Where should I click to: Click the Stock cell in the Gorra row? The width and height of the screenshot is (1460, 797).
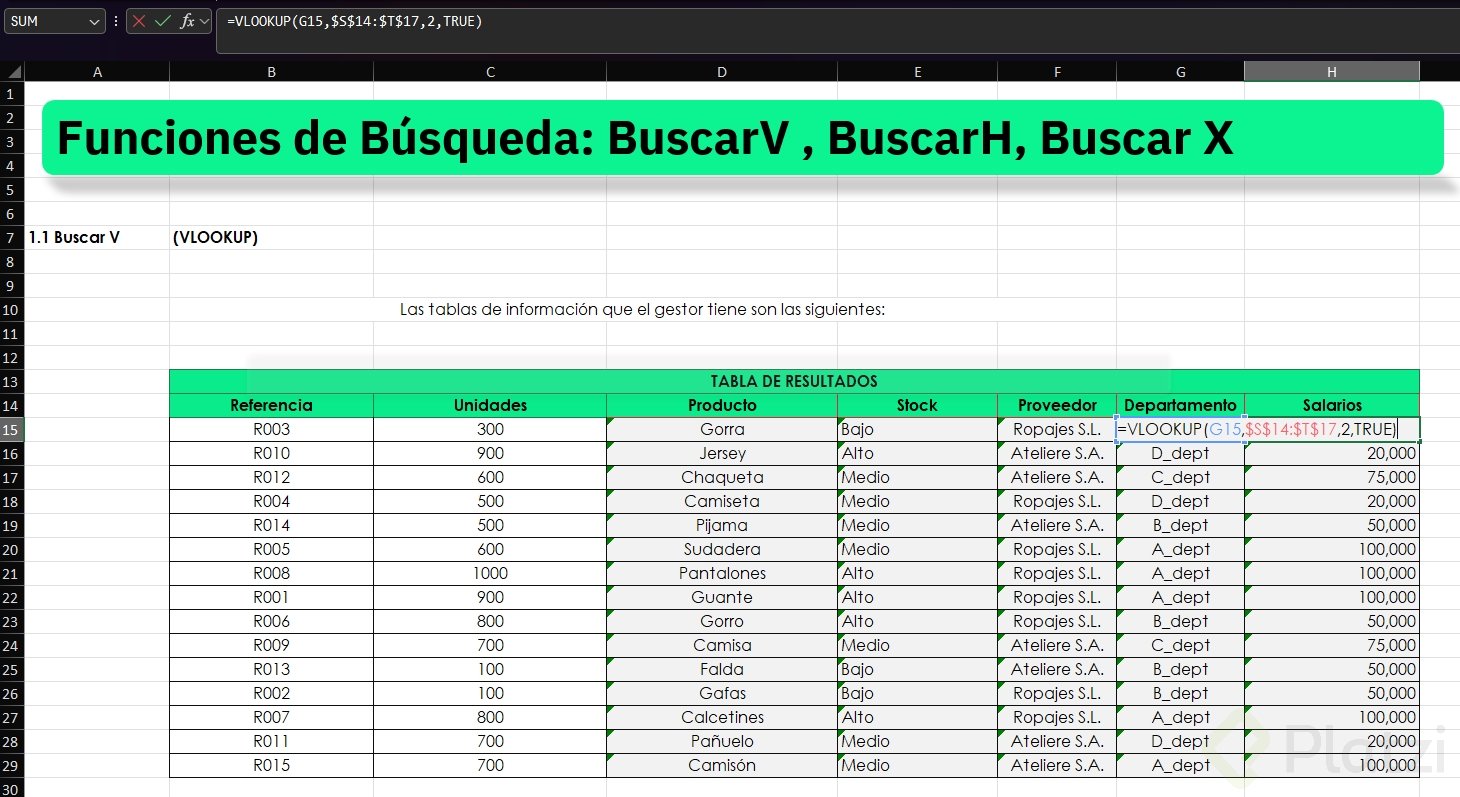917,429
